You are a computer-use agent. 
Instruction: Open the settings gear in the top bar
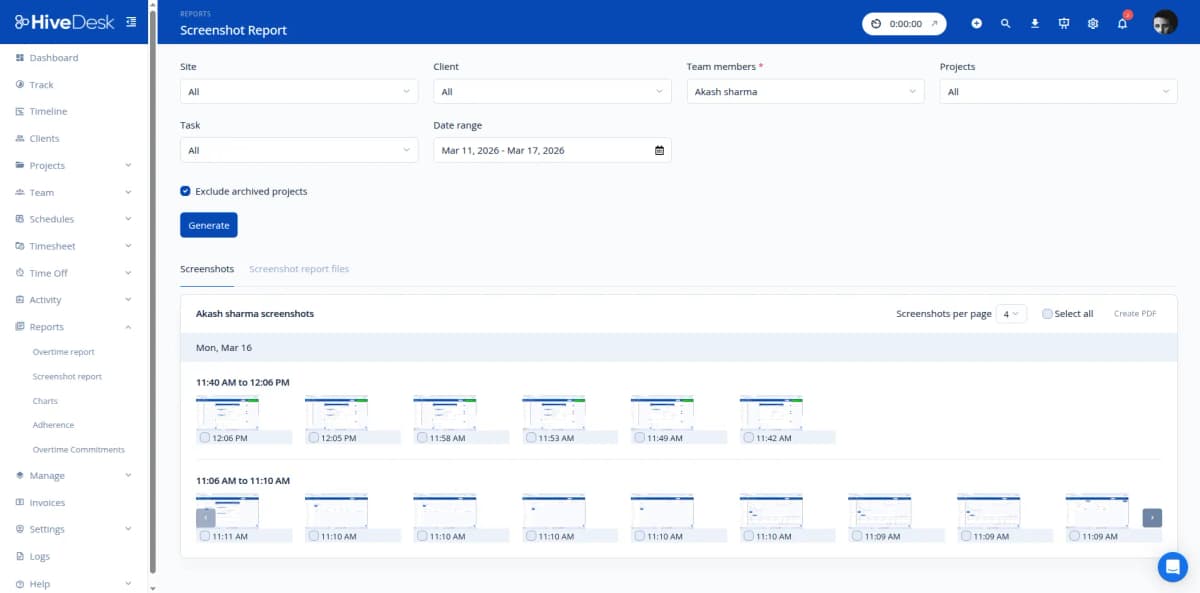click(x=1093, y=22)
